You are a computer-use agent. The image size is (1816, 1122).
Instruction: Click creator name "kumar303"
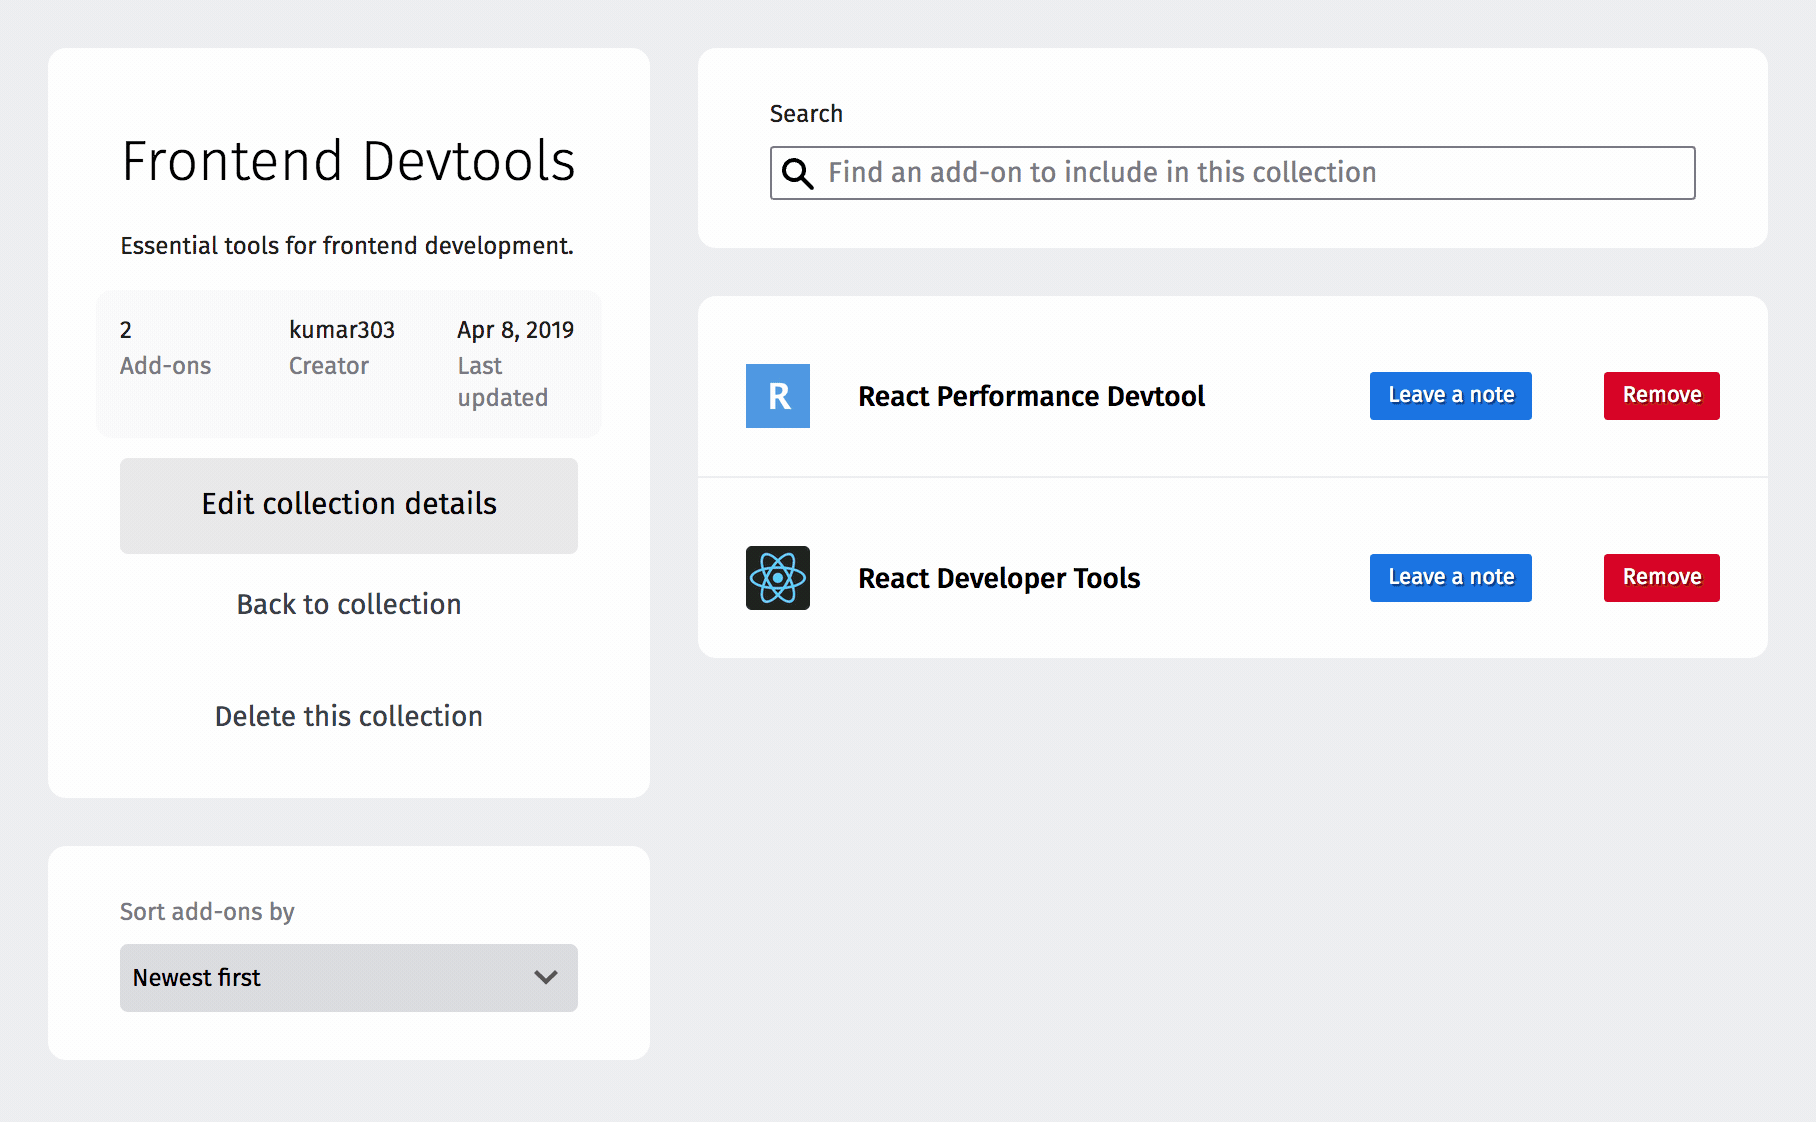pos(342,330)
